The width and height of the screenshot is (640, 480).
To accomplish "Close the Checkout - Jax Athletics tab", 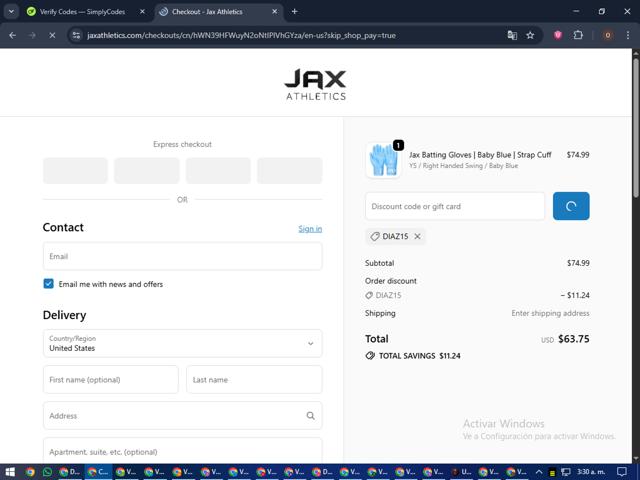I will tap(275, 11).
